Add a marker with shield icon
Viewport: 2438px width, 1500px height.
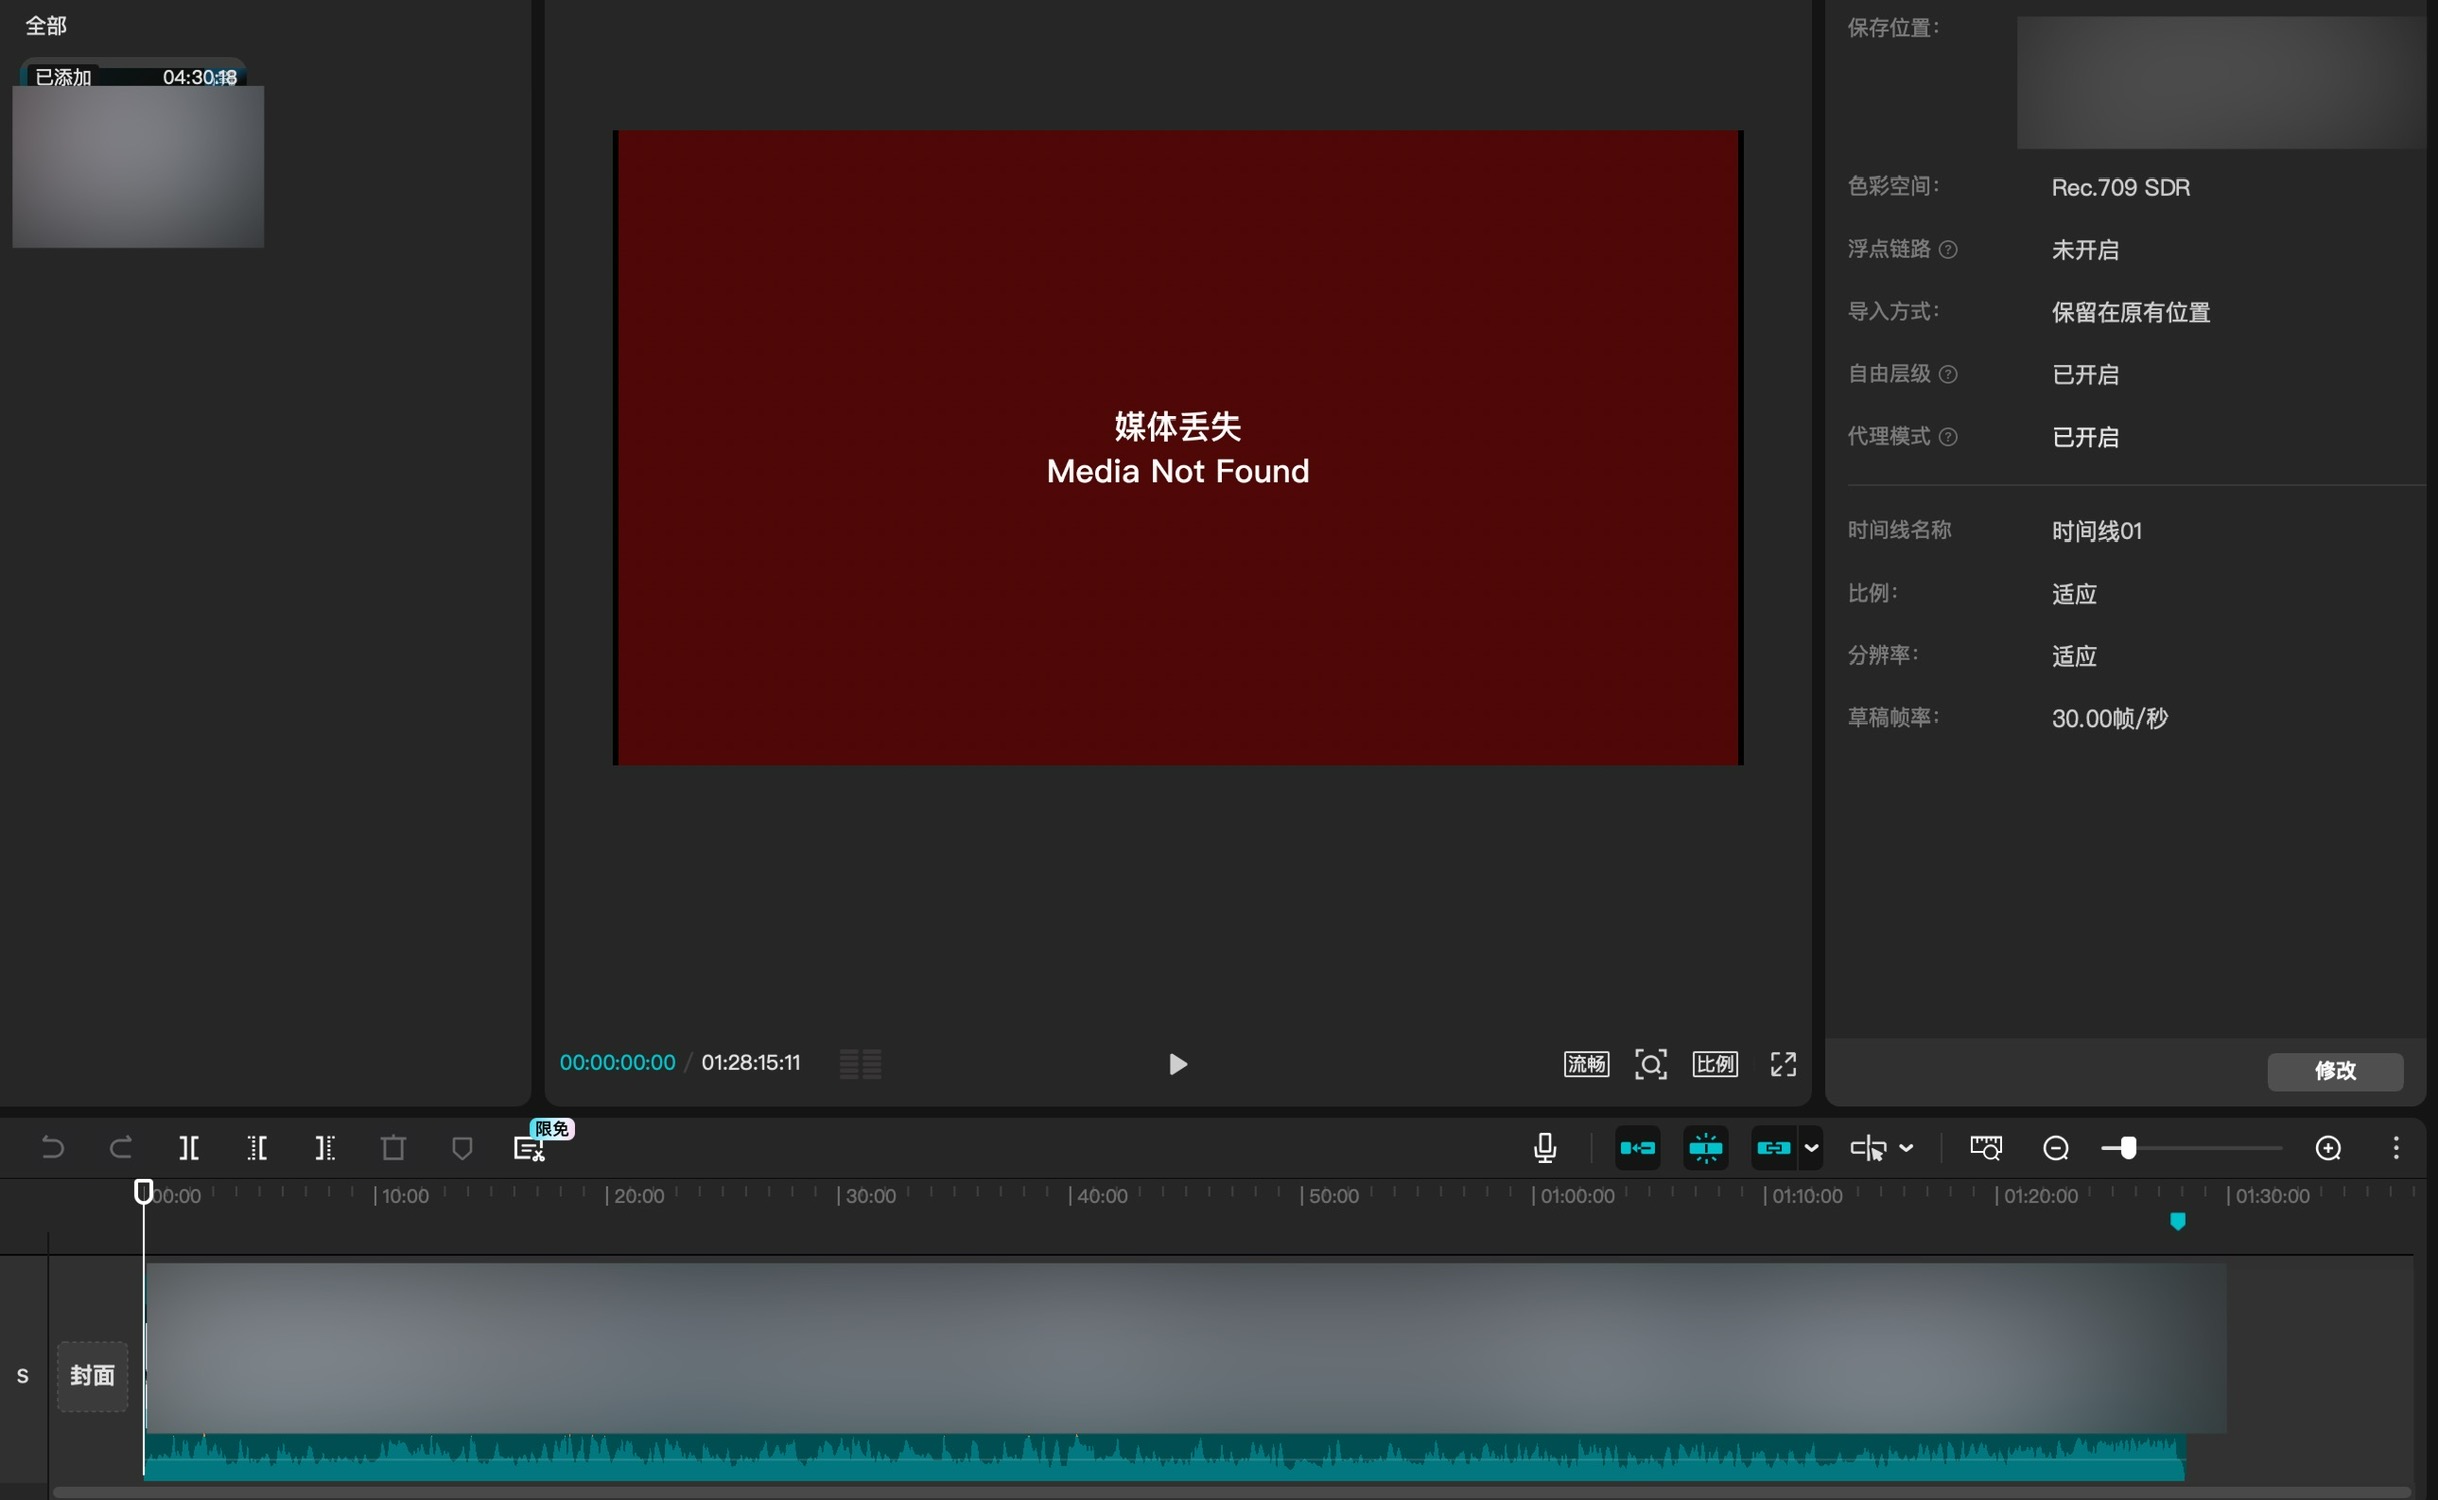(x=461, y=1148)
